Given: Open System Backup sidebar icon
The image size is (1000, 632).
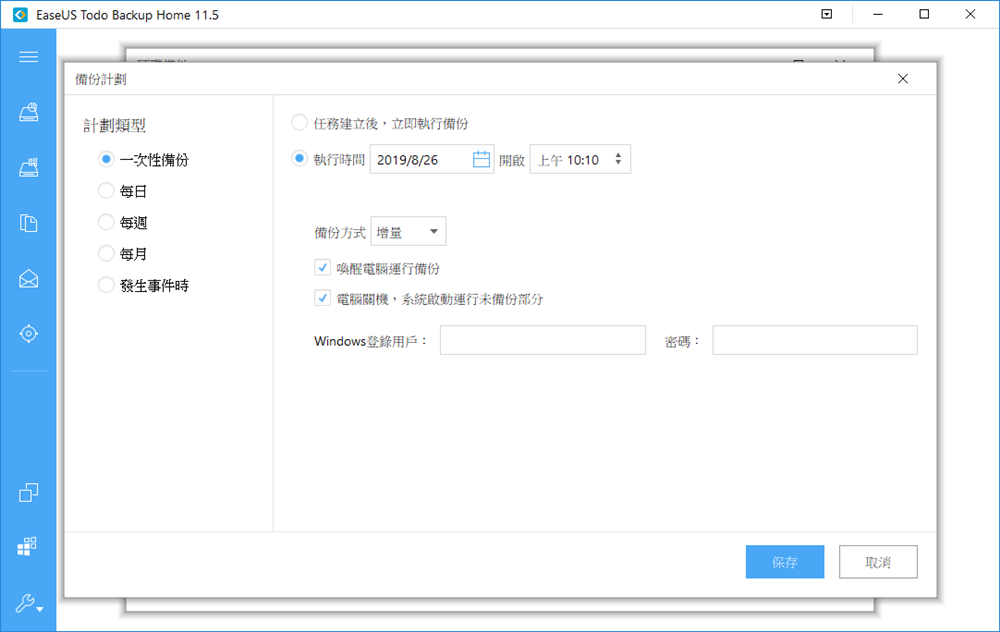Looking at the screenshot, I should [x=28, y=168].
